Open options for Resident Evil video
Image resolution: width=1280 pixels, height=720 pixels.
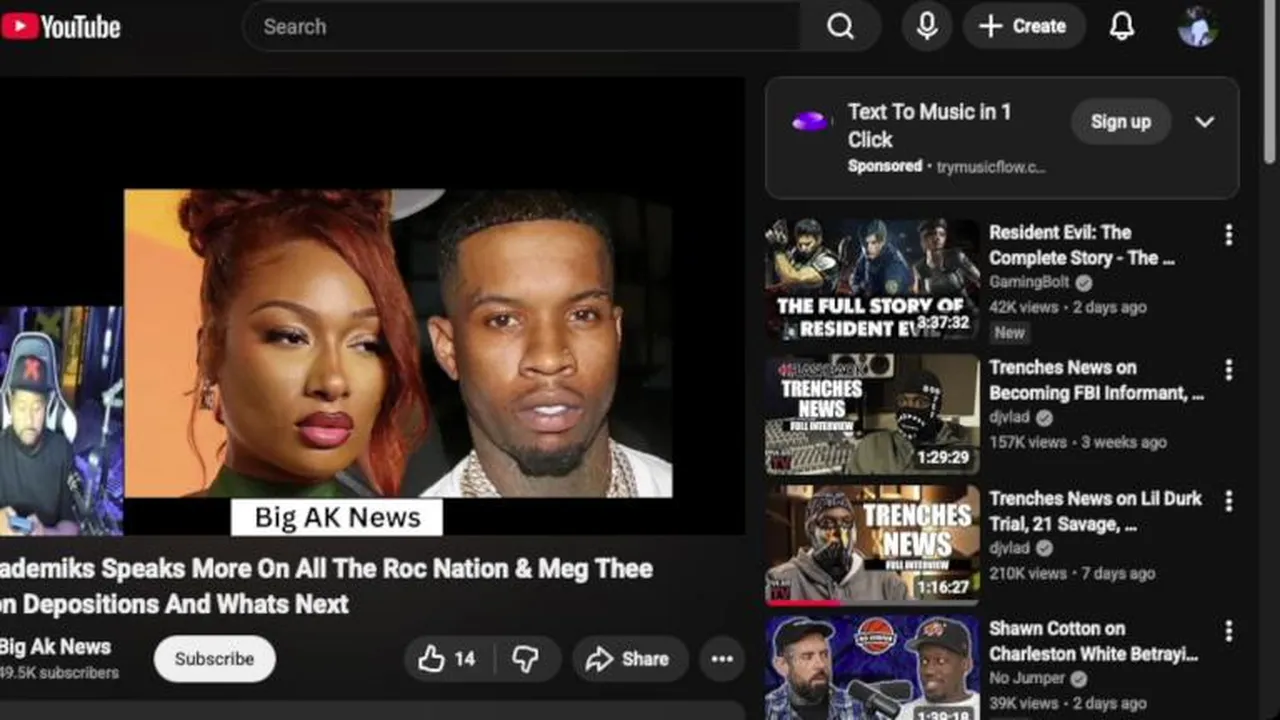point(1228,235)
